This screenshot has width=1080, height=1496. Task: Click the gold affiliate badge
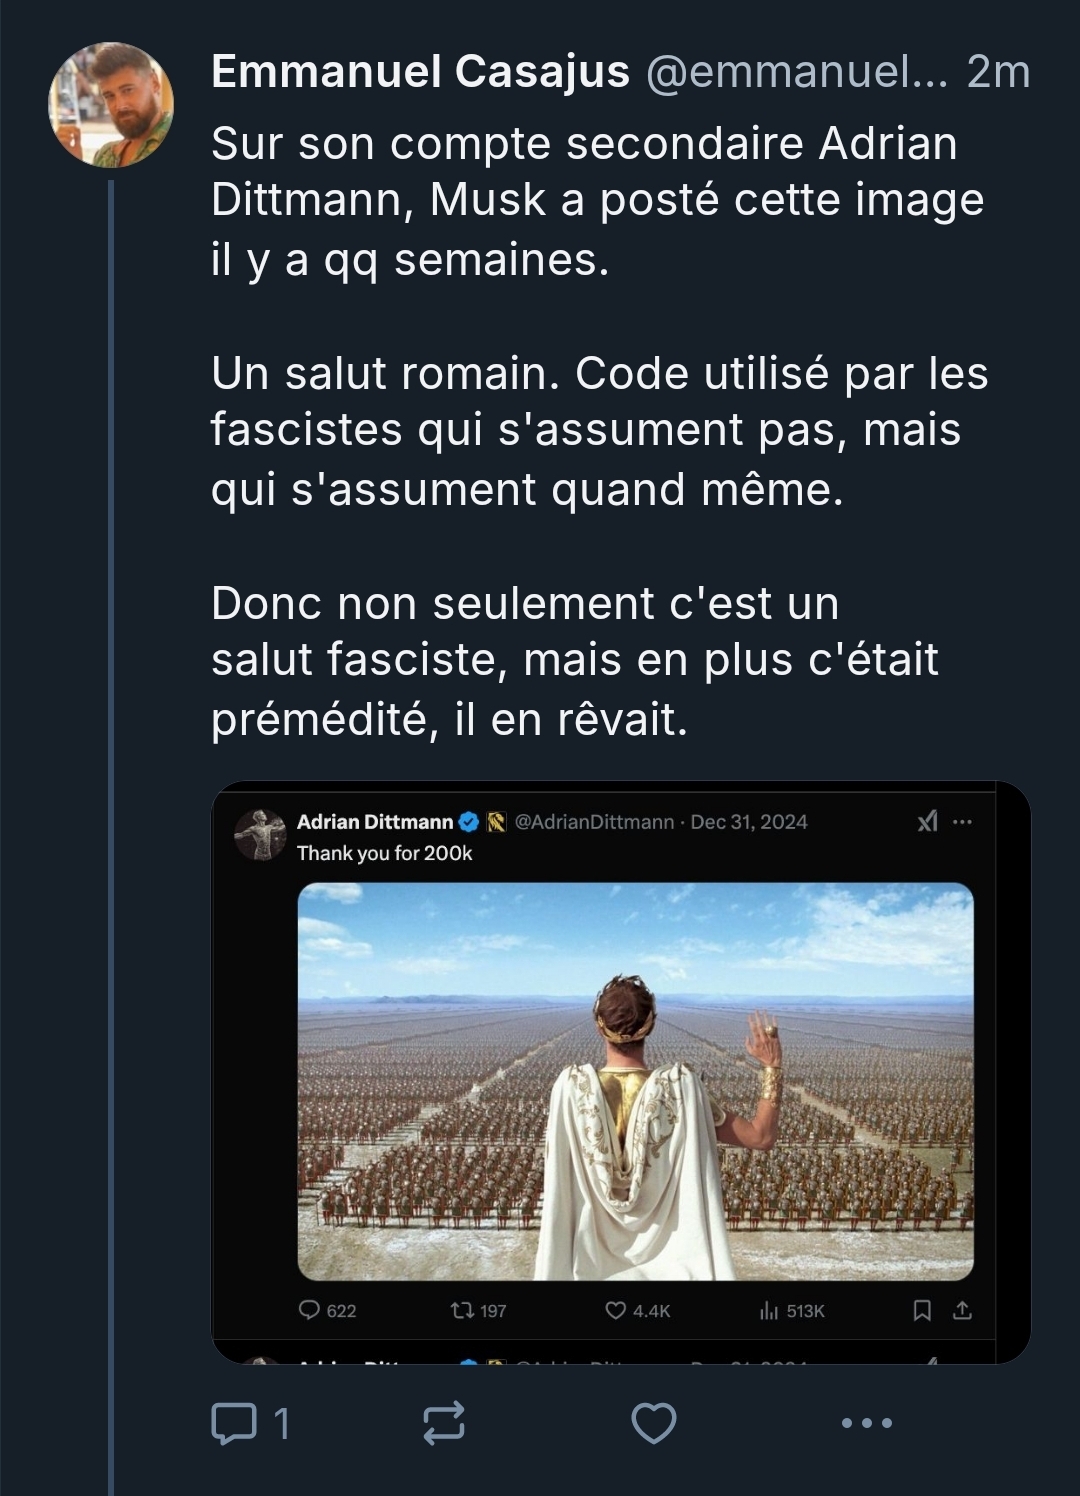(x=496, y=822)
